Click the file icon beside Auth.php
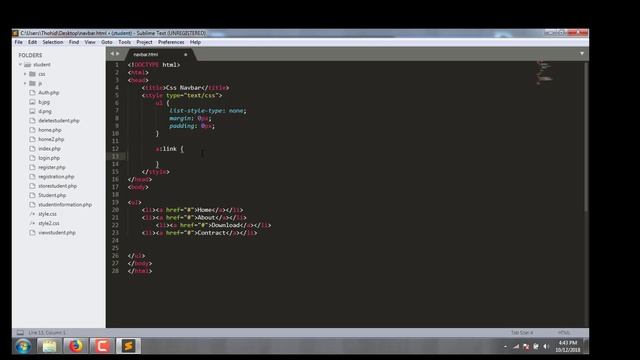 (32, 93)
